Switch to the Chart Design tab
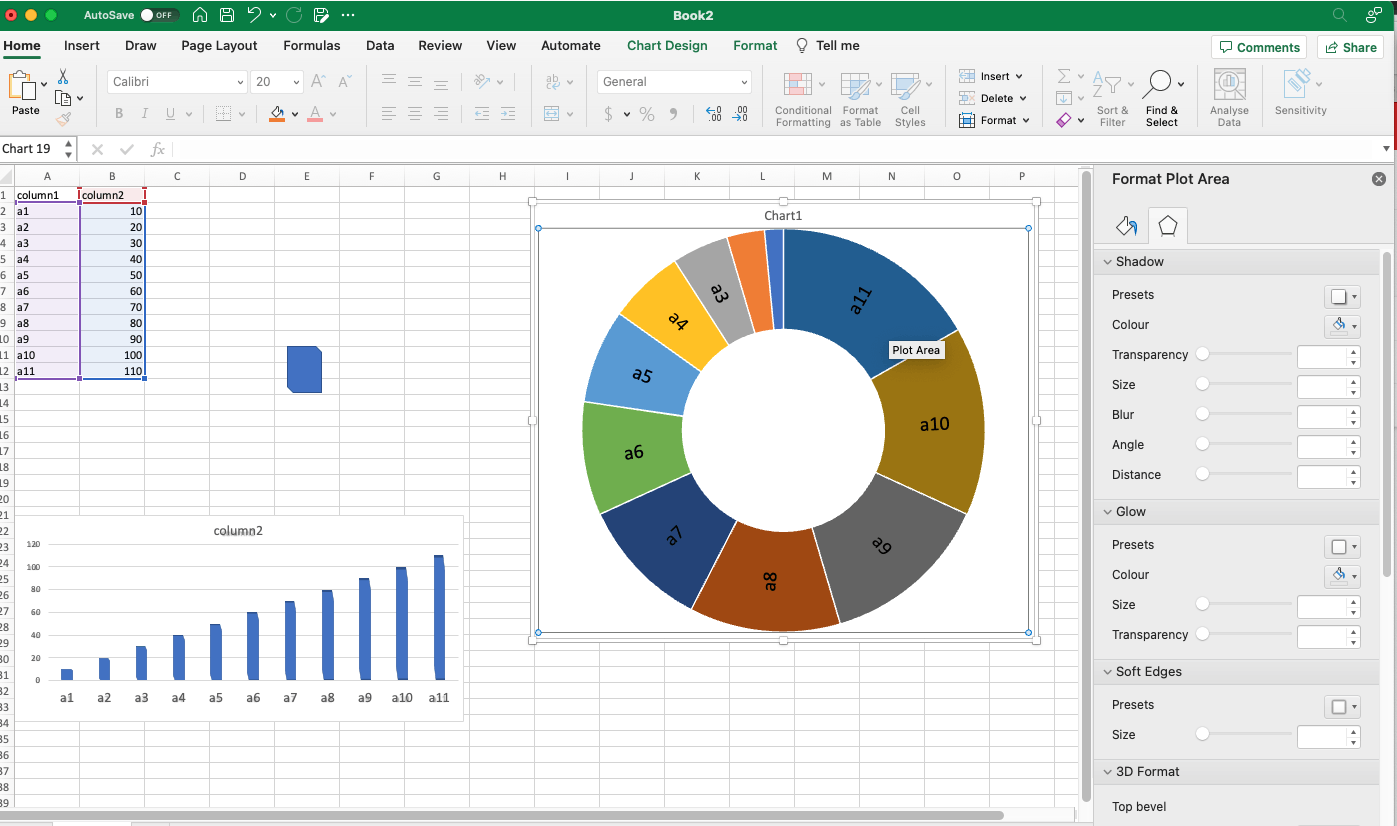 [x=667, y=45]
